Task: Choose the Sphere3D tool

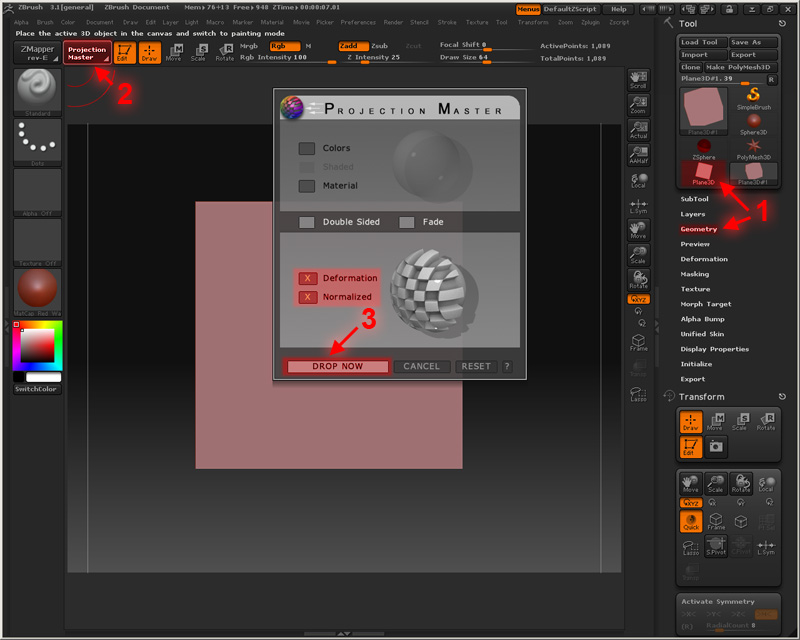Action: pos(754,124)
